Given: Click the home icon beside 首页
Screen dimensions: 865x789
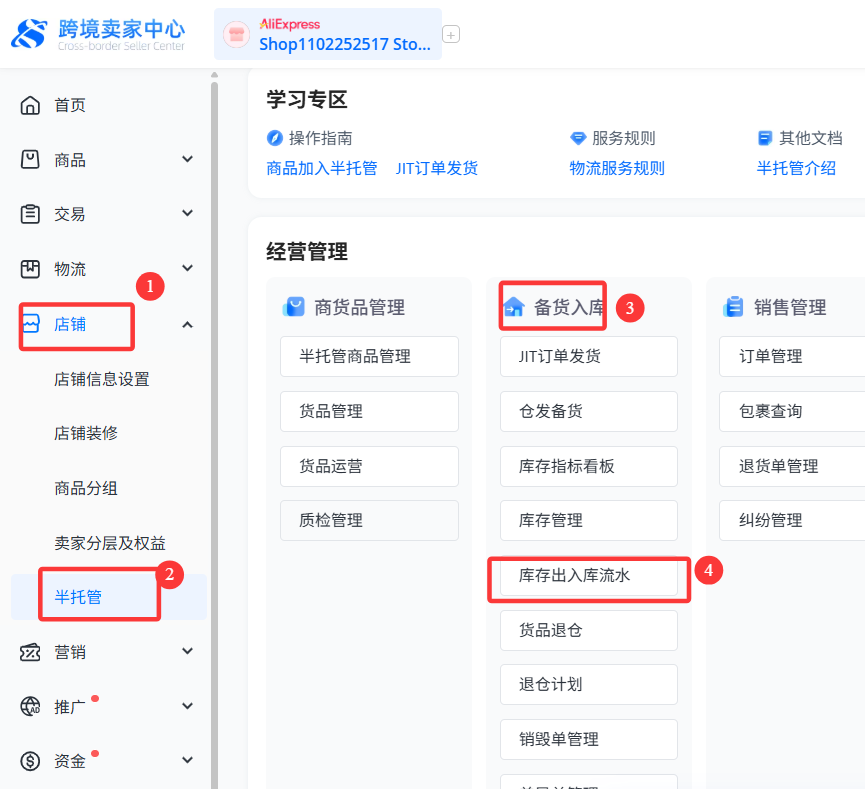Looking at the screenshot, I should [x=31, y=105].
